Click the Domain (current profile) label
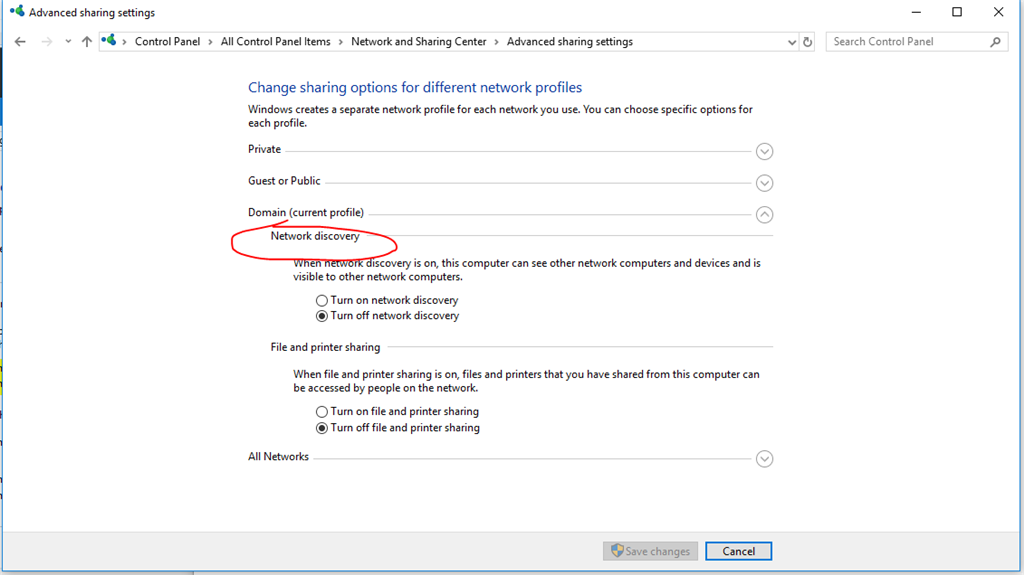The height and width of the screenshot is (575, 1024). click(306, 212)
